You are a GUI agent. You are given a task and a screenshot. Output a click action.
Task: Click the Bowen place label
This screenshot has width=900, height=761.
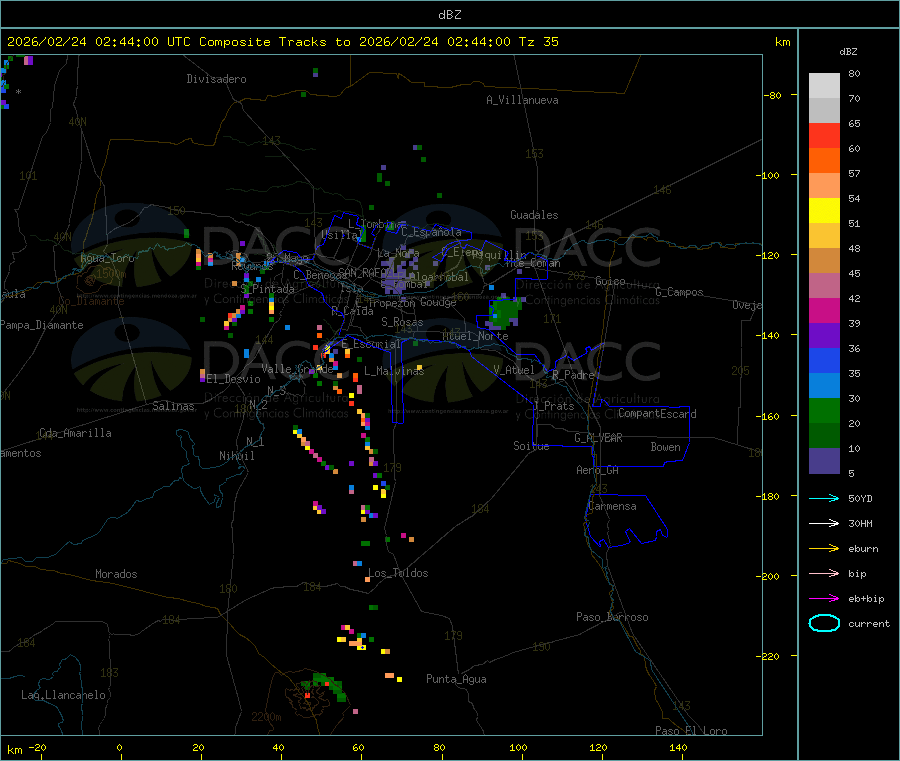665,447
